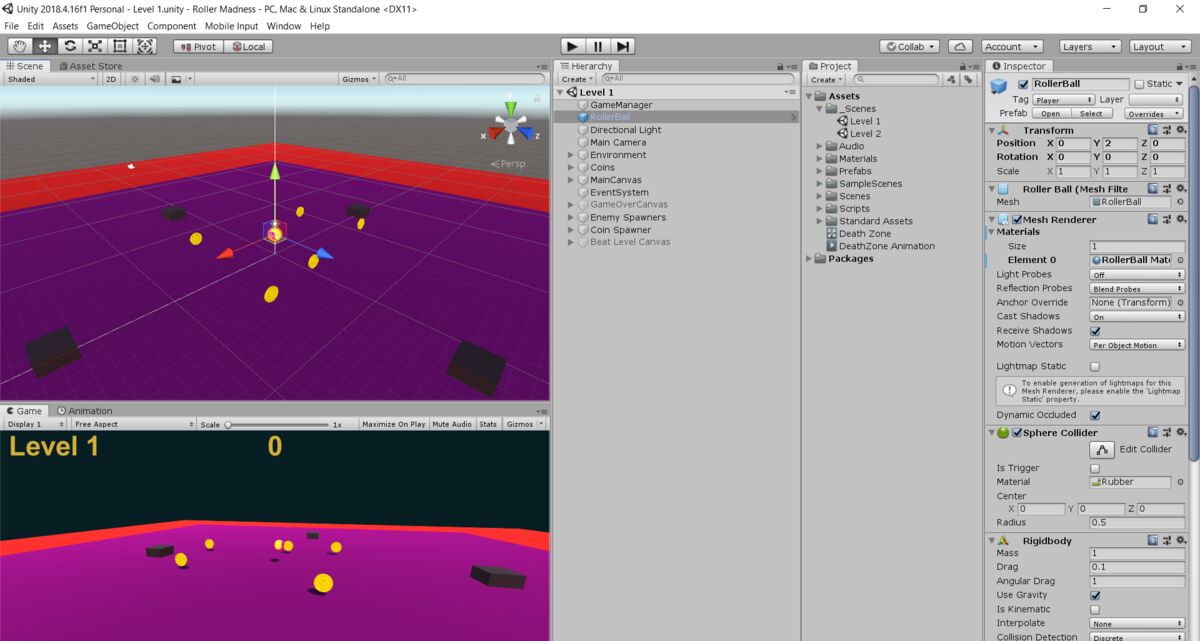The image size is (1200, 641).
Task: Open Cast Shadows dropdown
Action: [1137, 317]
